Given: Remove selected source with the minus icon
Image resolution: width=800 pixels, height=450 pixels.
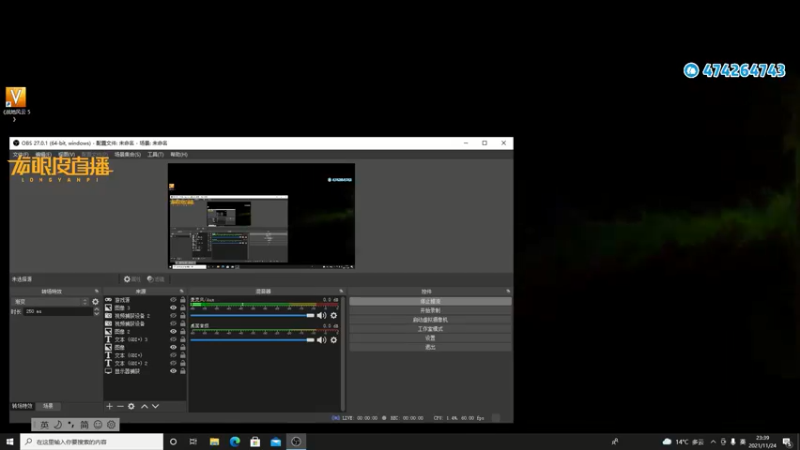Looking at the screenshot, I should tap(120, 406).
